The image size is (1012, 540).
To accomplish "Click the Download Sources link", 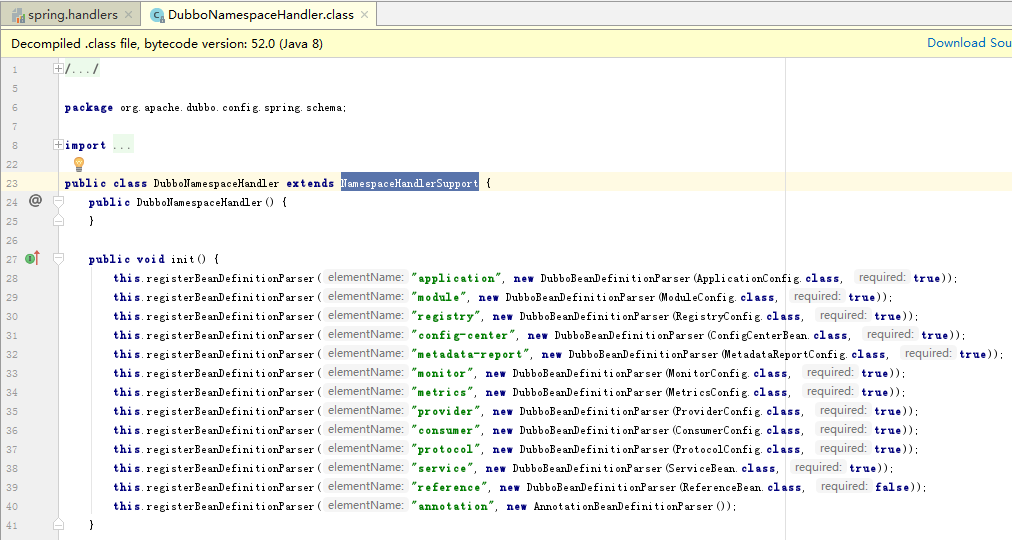I will point(969,43).
